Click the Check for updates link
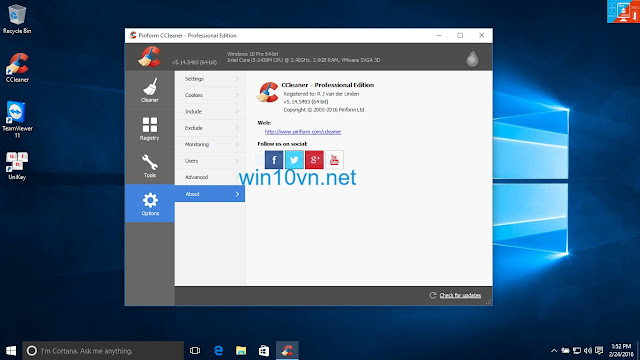The image size is (640, 360). pos(460,295)
